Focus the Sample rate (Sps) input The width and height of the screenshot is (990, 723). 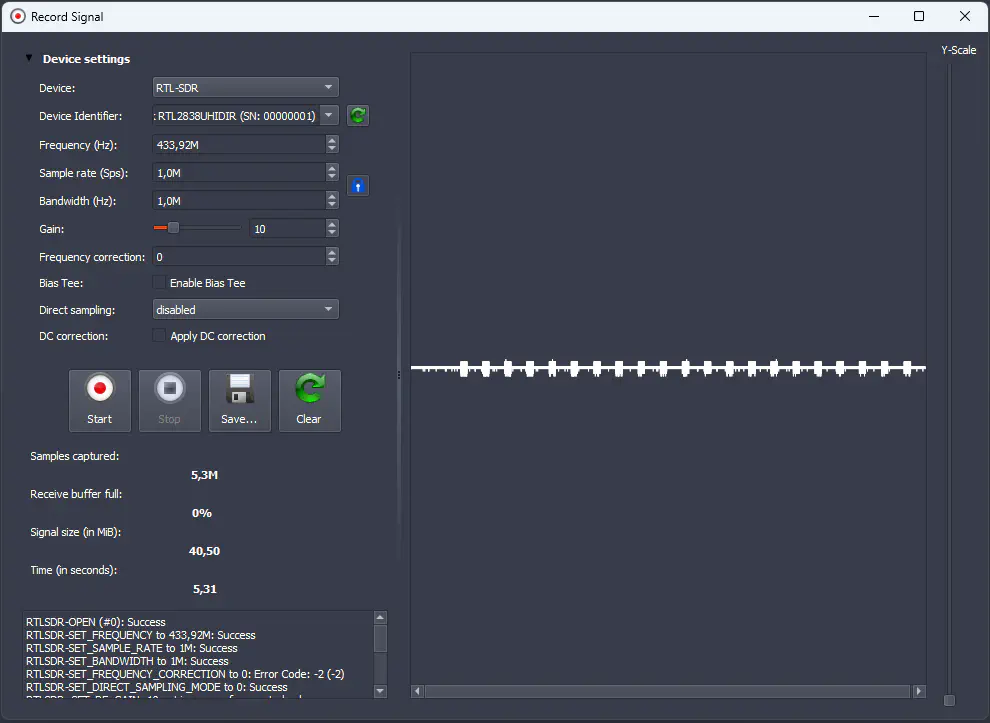click(238, 173)
